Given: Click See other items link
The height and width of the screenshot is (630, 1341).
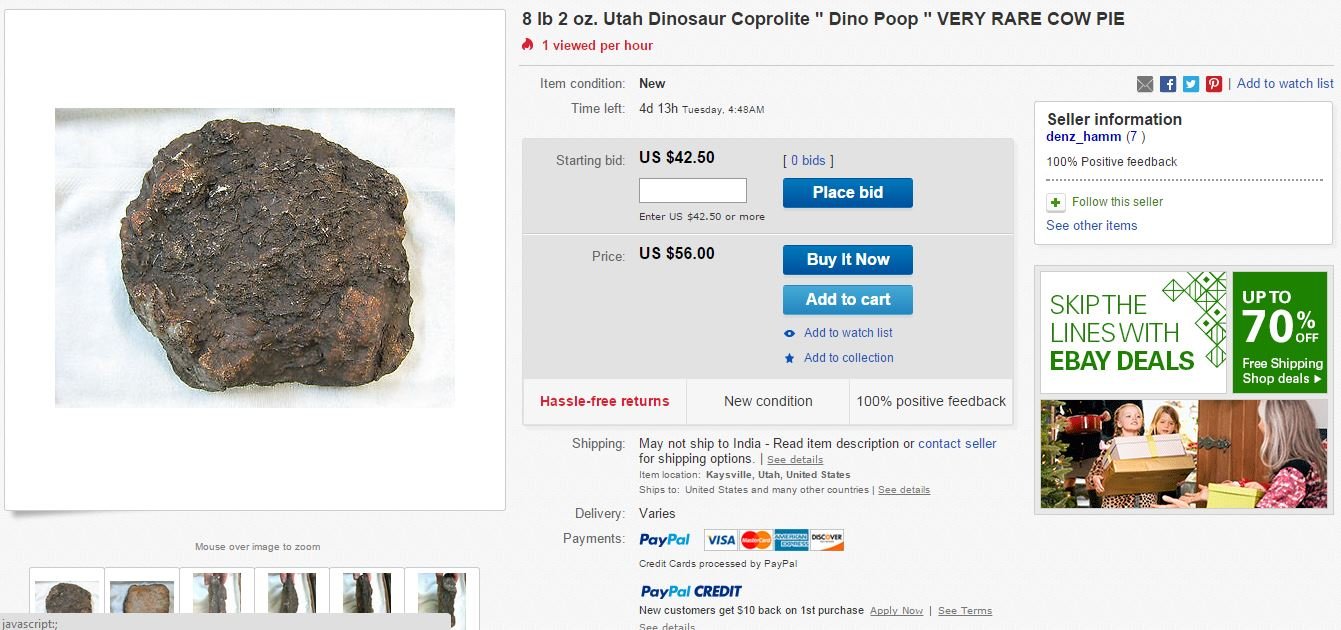Looking at the screenshot, I should pyautogui.click(x=1092, y=226).
